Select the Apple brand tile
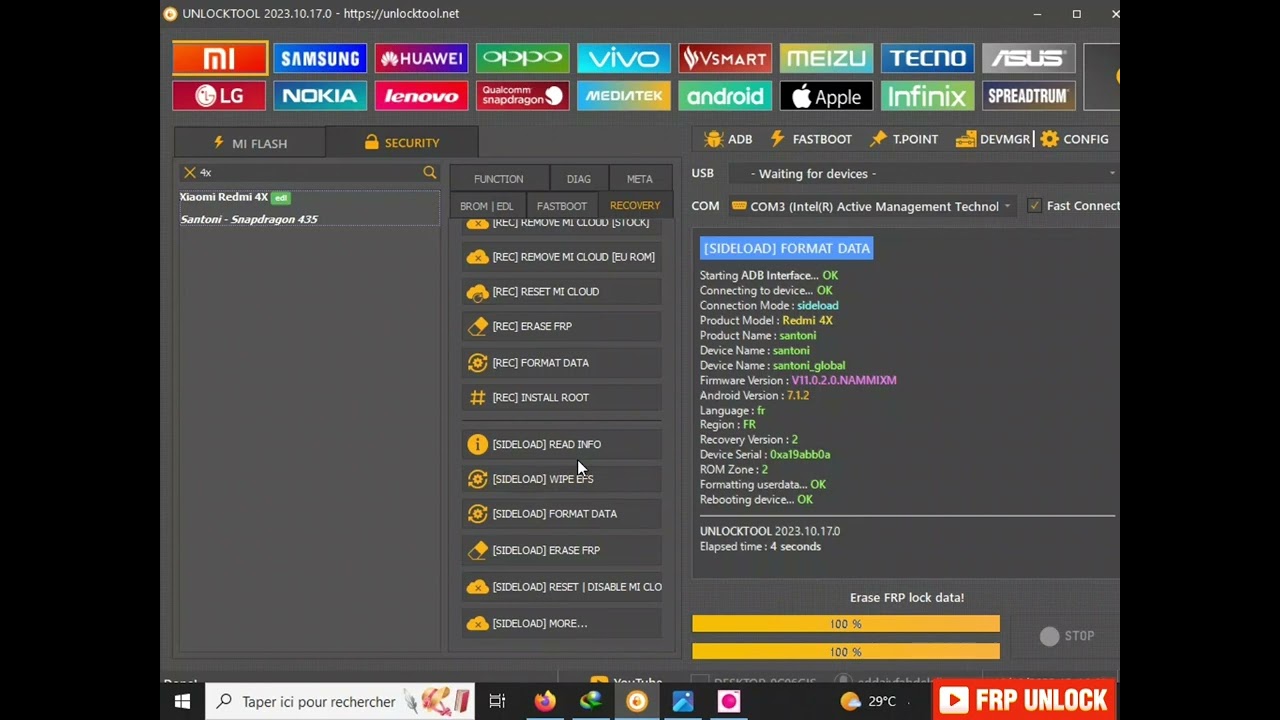The image size is (1280, 720). 826,96
